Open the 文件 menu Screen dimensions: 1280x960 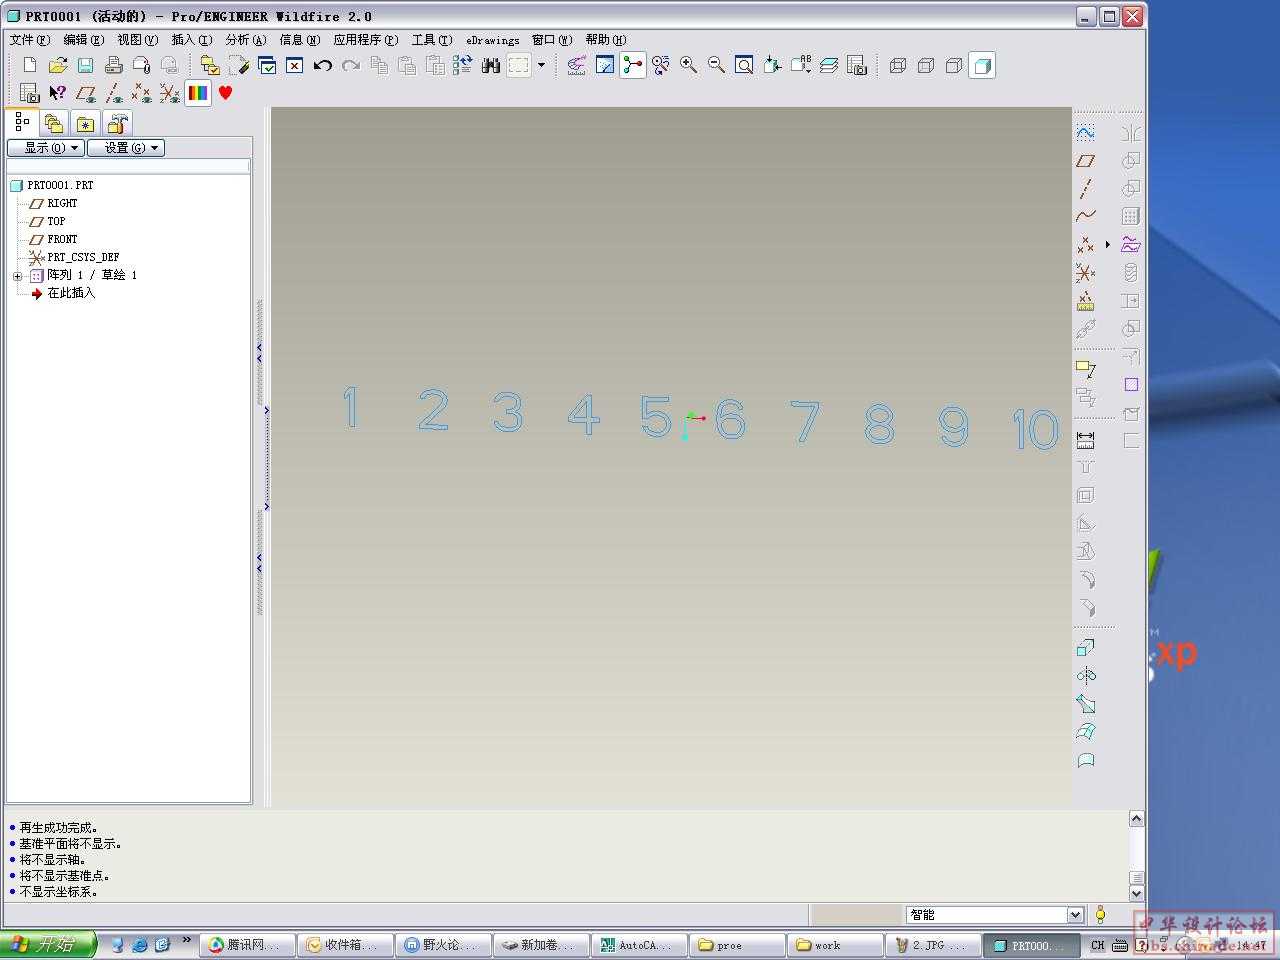[x=29, y=40]
